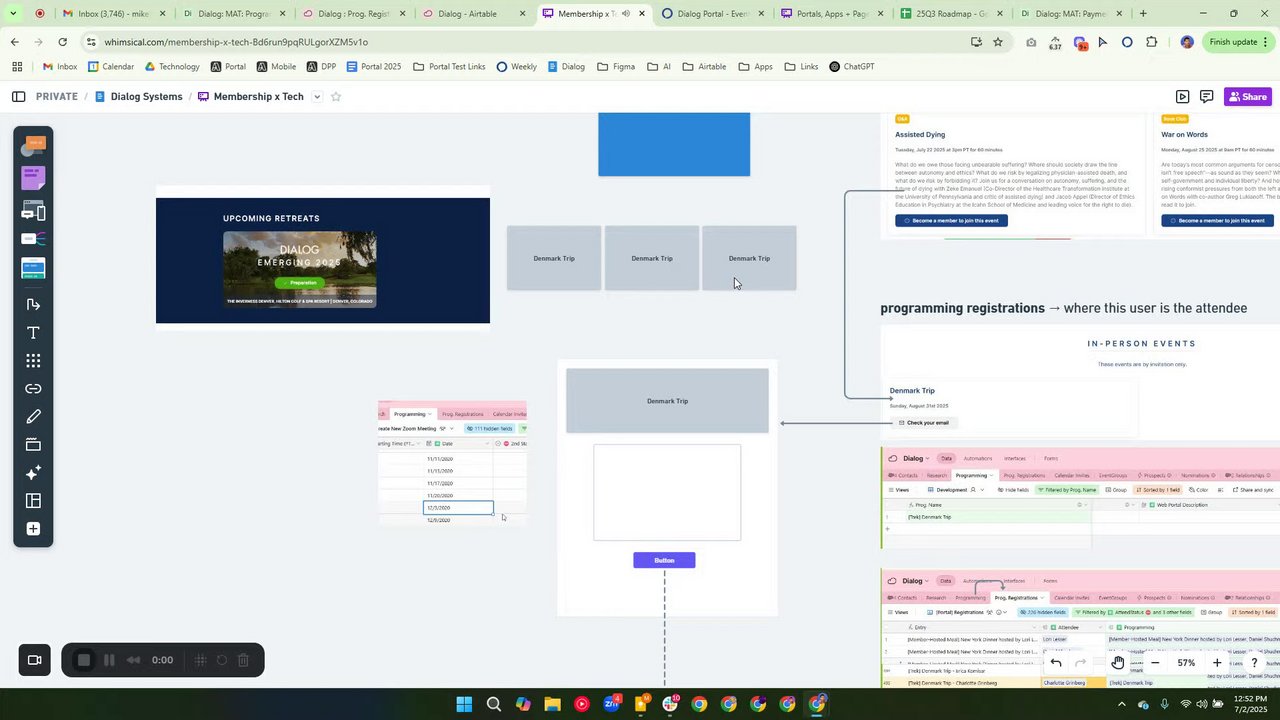
Task: Click the rewind button in recorder bar
Action: tap(134, 660)
